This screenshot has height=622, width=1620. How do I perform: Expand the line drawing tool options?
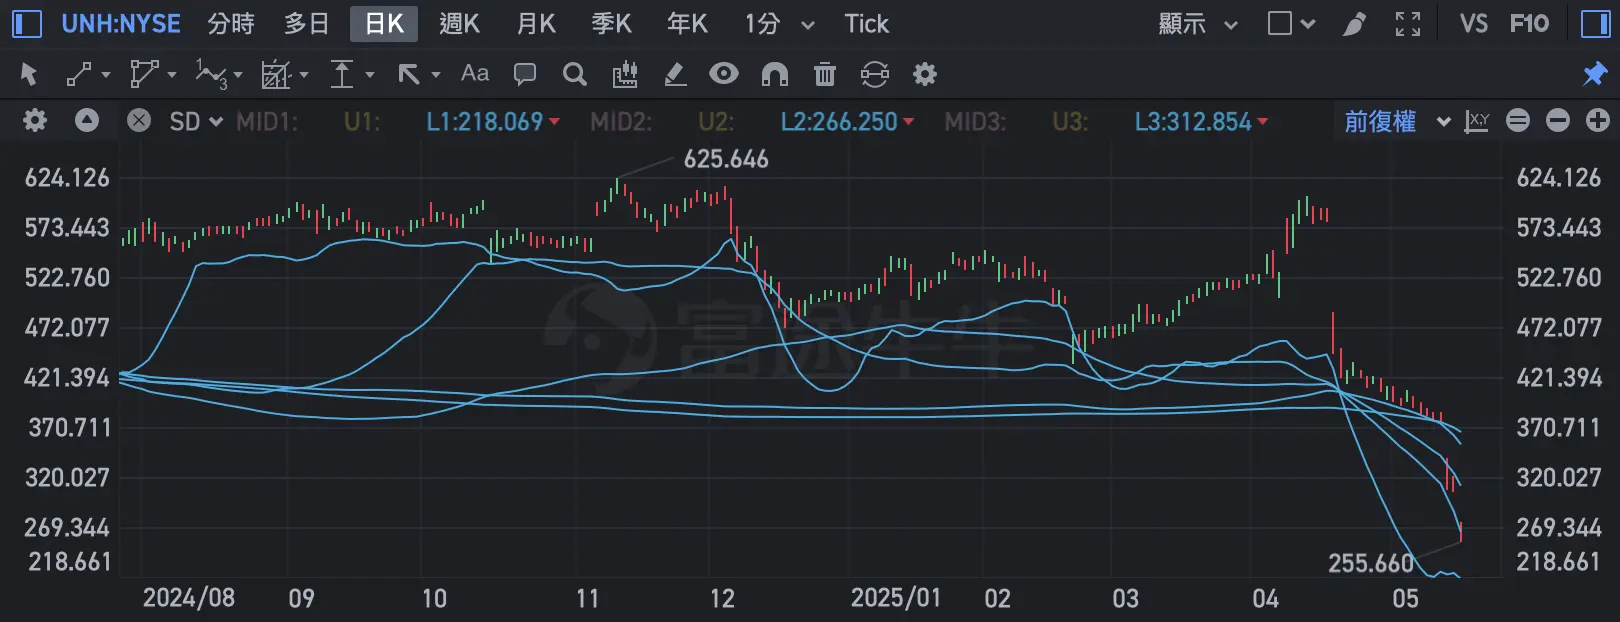106,75
